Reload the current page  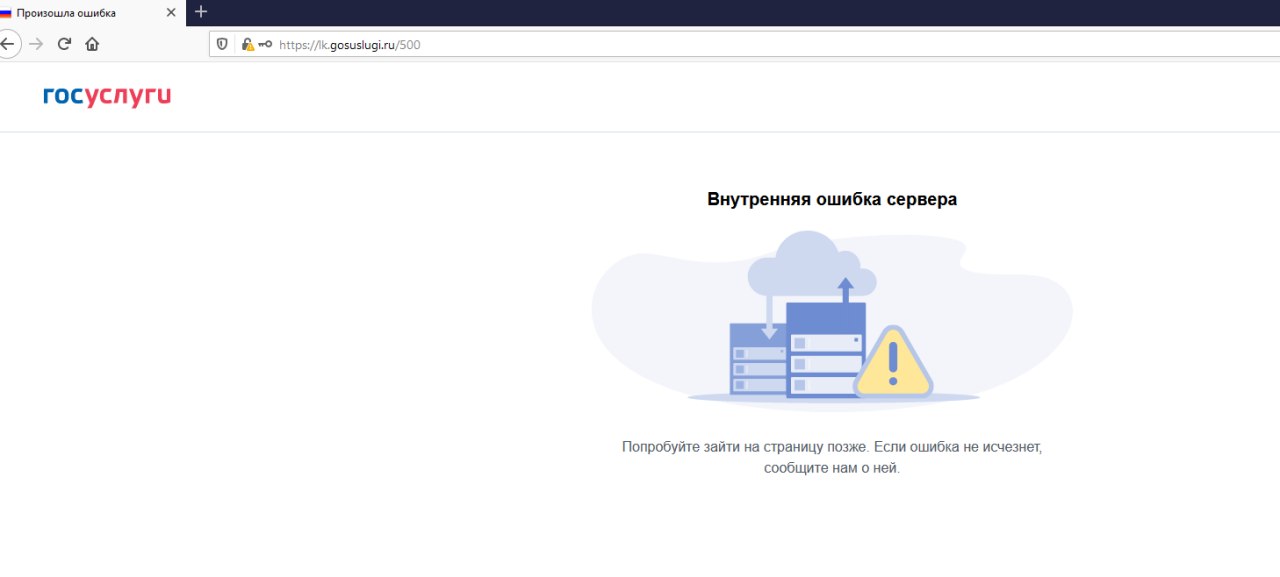(x=64, y=44)
